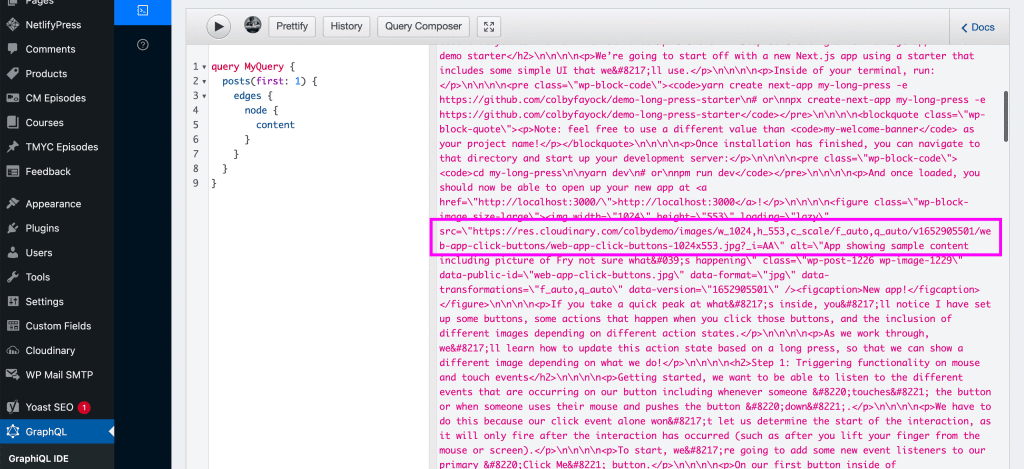This screenshot has height=469, width=1024.
Task: Click the Yoast SEO logo icon
Action: pos(12,407)
